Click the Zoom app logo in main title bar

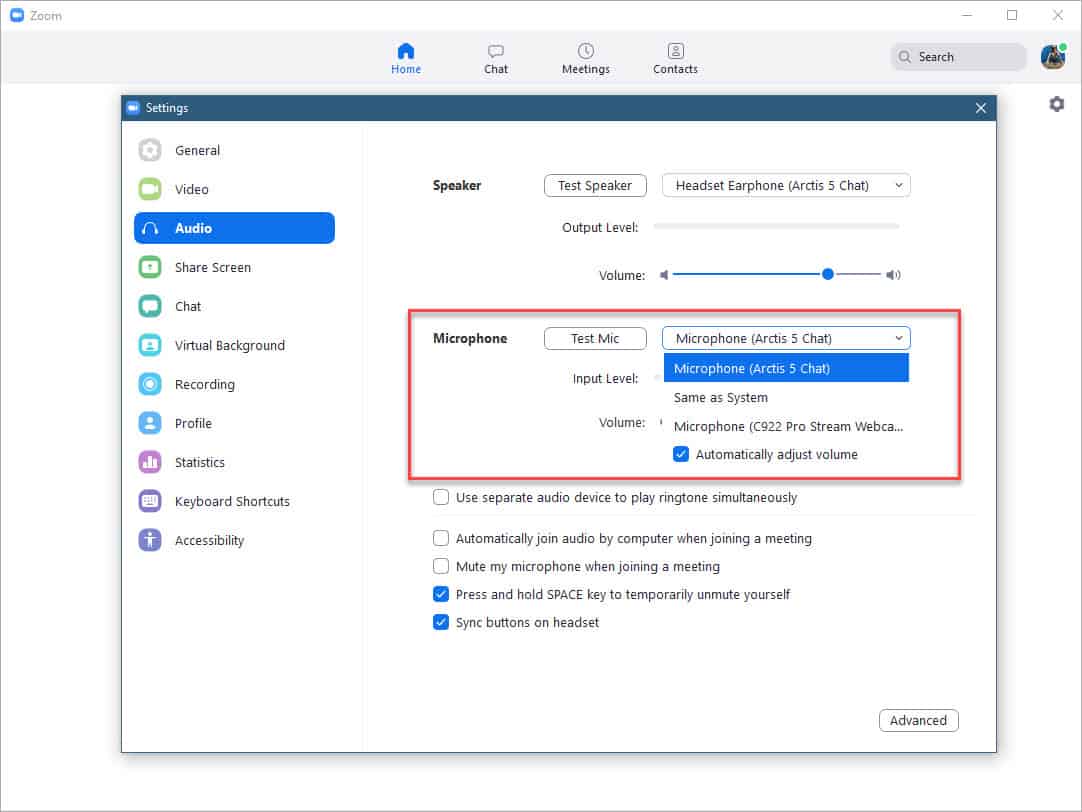(x=17, y=15)
